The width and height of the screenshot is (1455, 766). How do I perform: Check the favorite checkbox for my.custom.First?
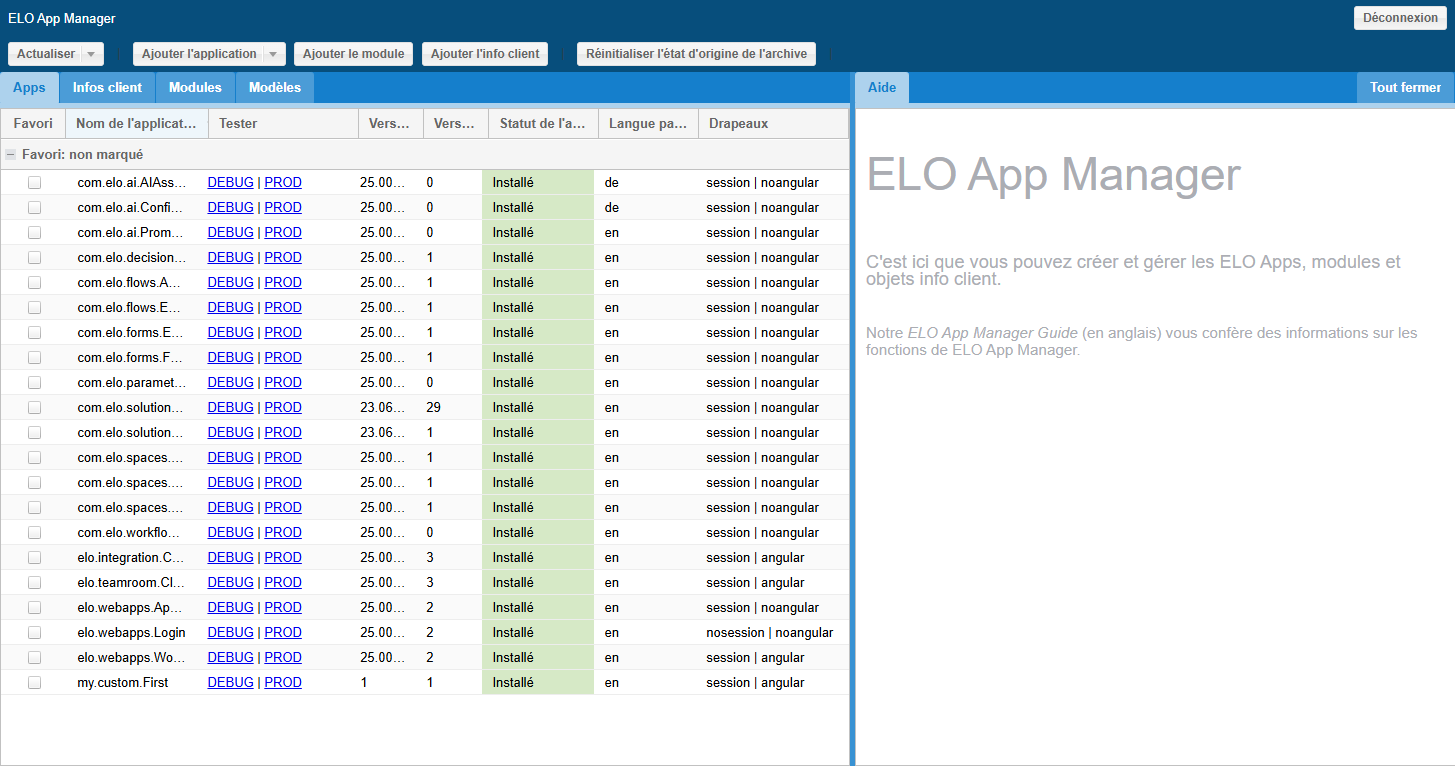tap(35, 682)
